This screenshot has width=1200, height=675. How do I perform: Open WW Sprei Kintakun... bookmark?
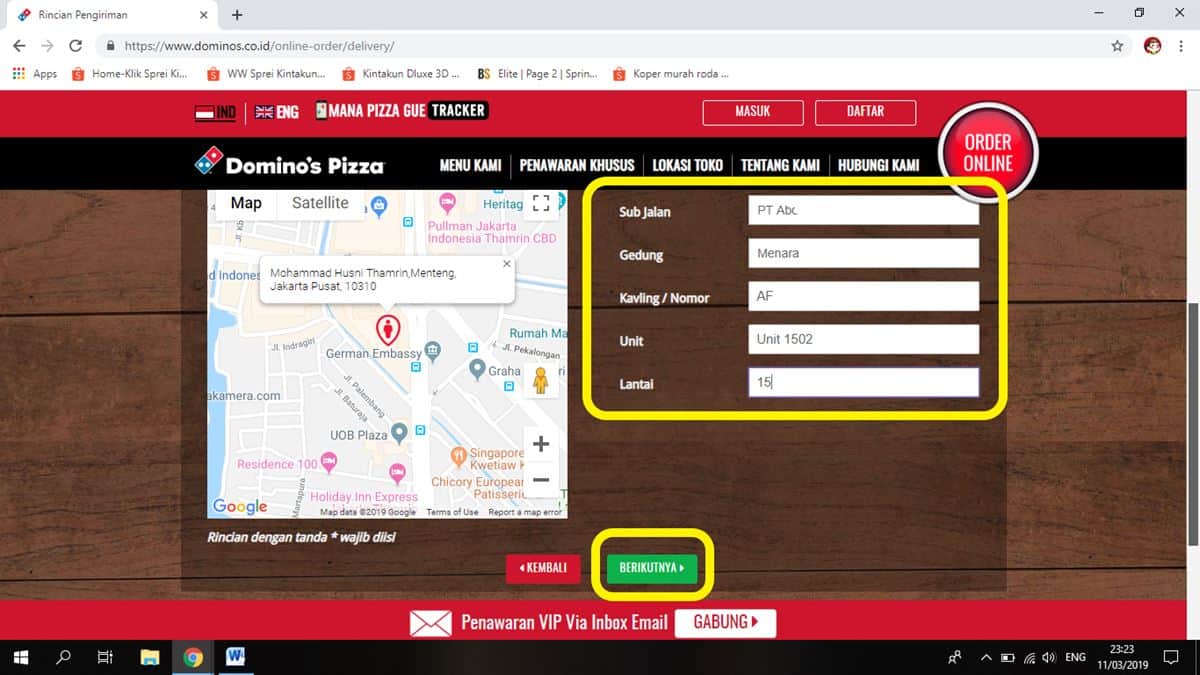[265, 74]
